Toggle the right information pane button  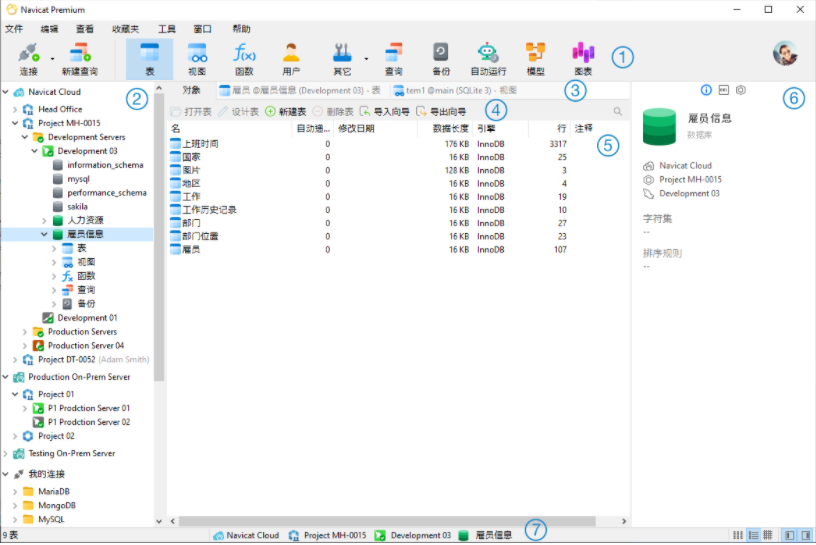[806, 535]
